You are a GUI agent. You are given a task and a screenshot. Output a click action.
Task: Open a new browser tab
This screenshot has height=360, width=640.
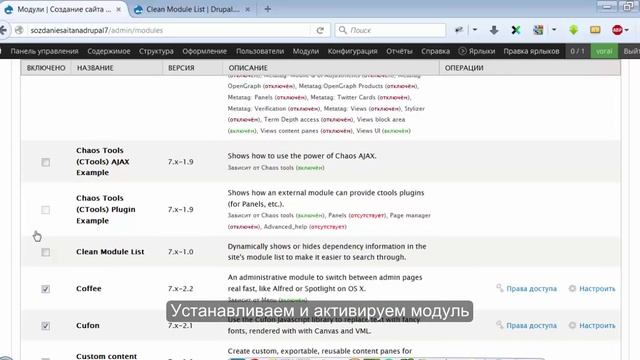[267, 9]
